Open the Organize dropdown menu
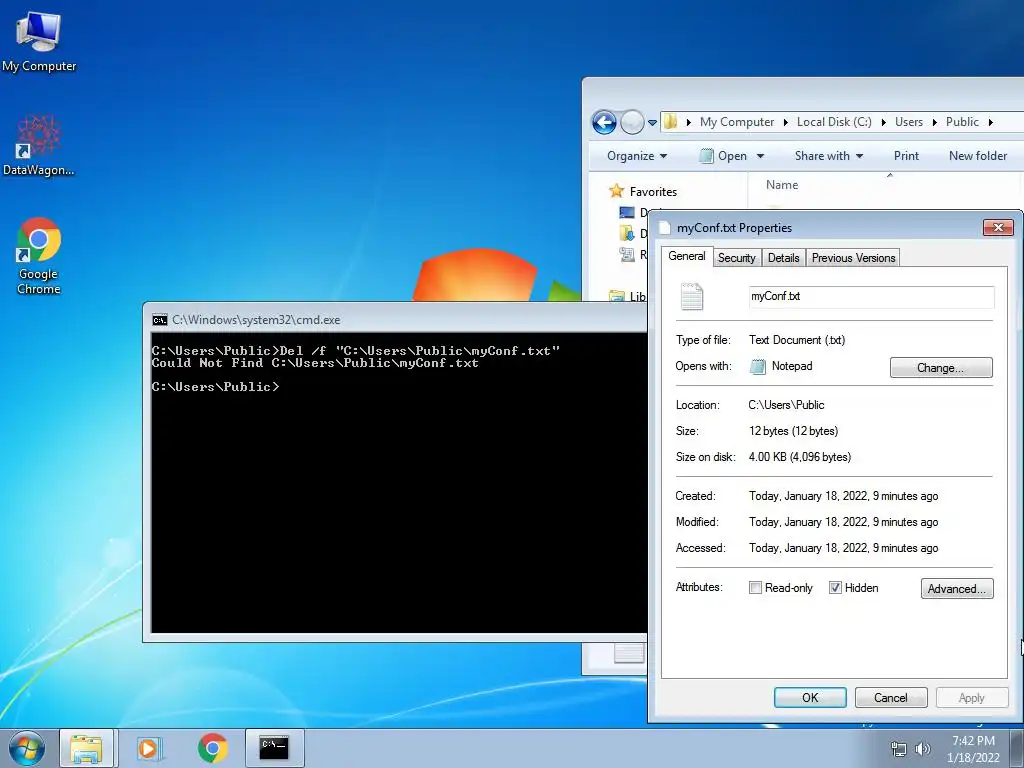 637,156
